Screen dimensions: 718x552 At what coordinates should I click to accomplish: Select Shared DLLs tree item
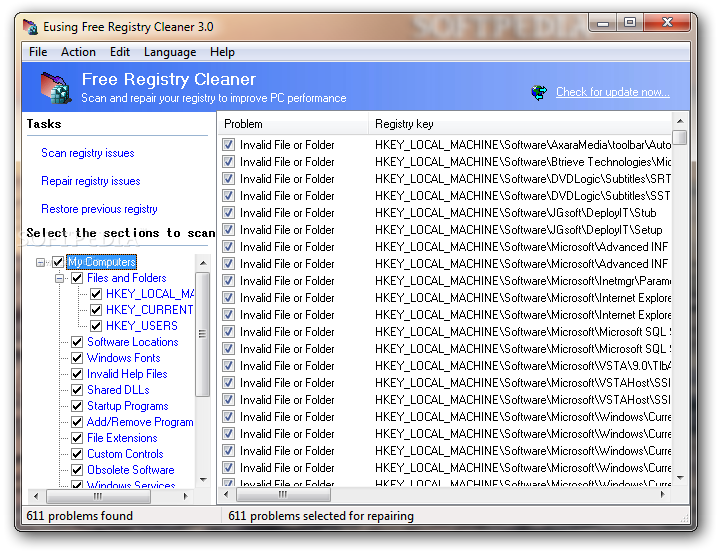point(118,390)
